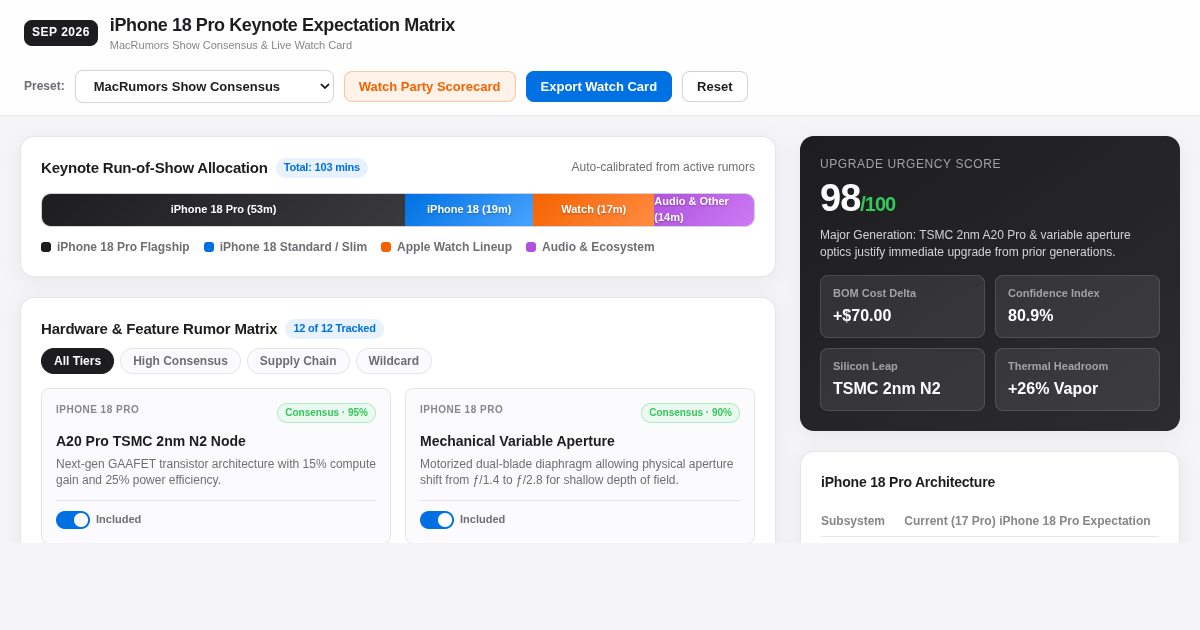
Task: Click the iPhone 18 Pro Architecture heading
Action: click(908, 482)
